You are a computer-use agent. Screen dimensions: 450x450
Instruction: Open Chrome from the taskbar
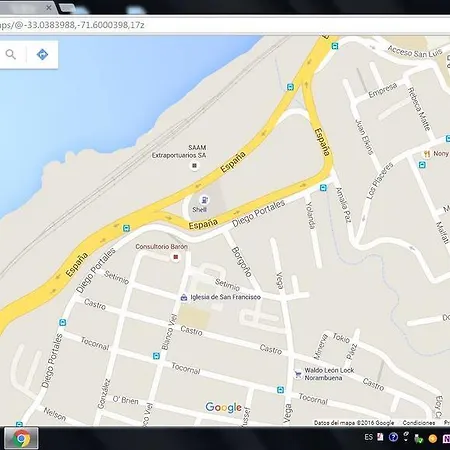(21, 438)
